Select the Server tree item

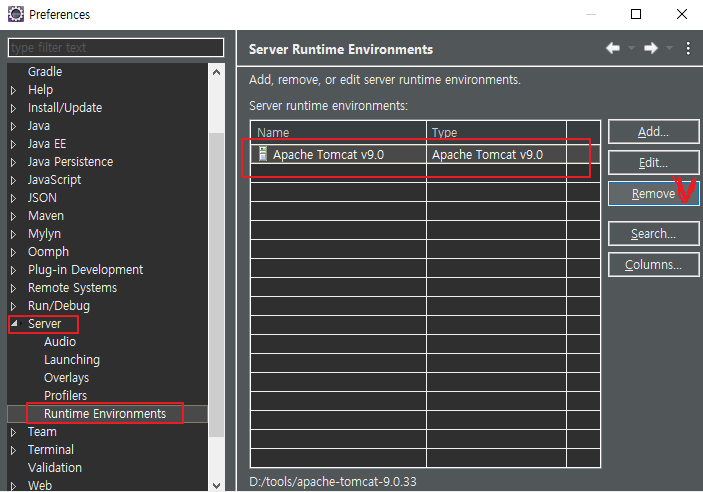[x=44, y=323]
